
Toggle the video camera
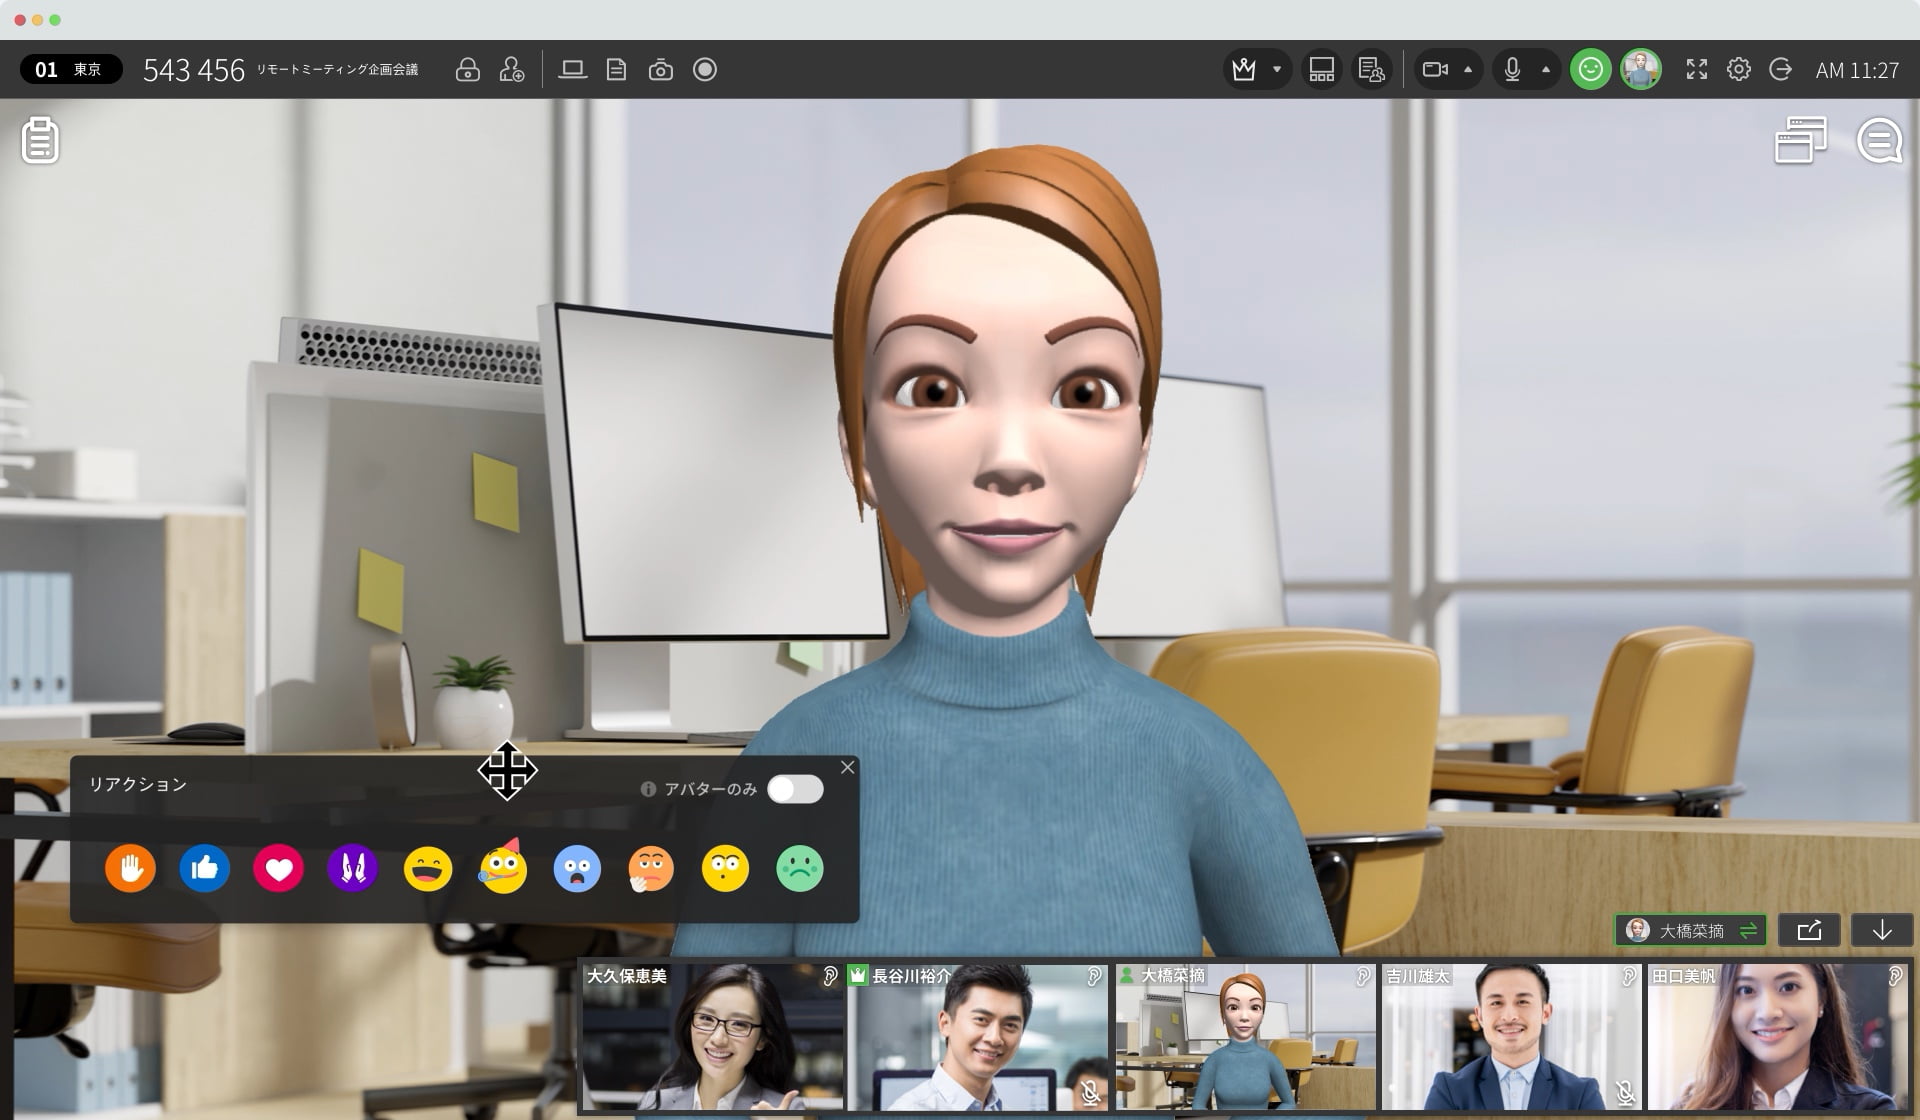pyautogui.click(x=1436, y=70)
